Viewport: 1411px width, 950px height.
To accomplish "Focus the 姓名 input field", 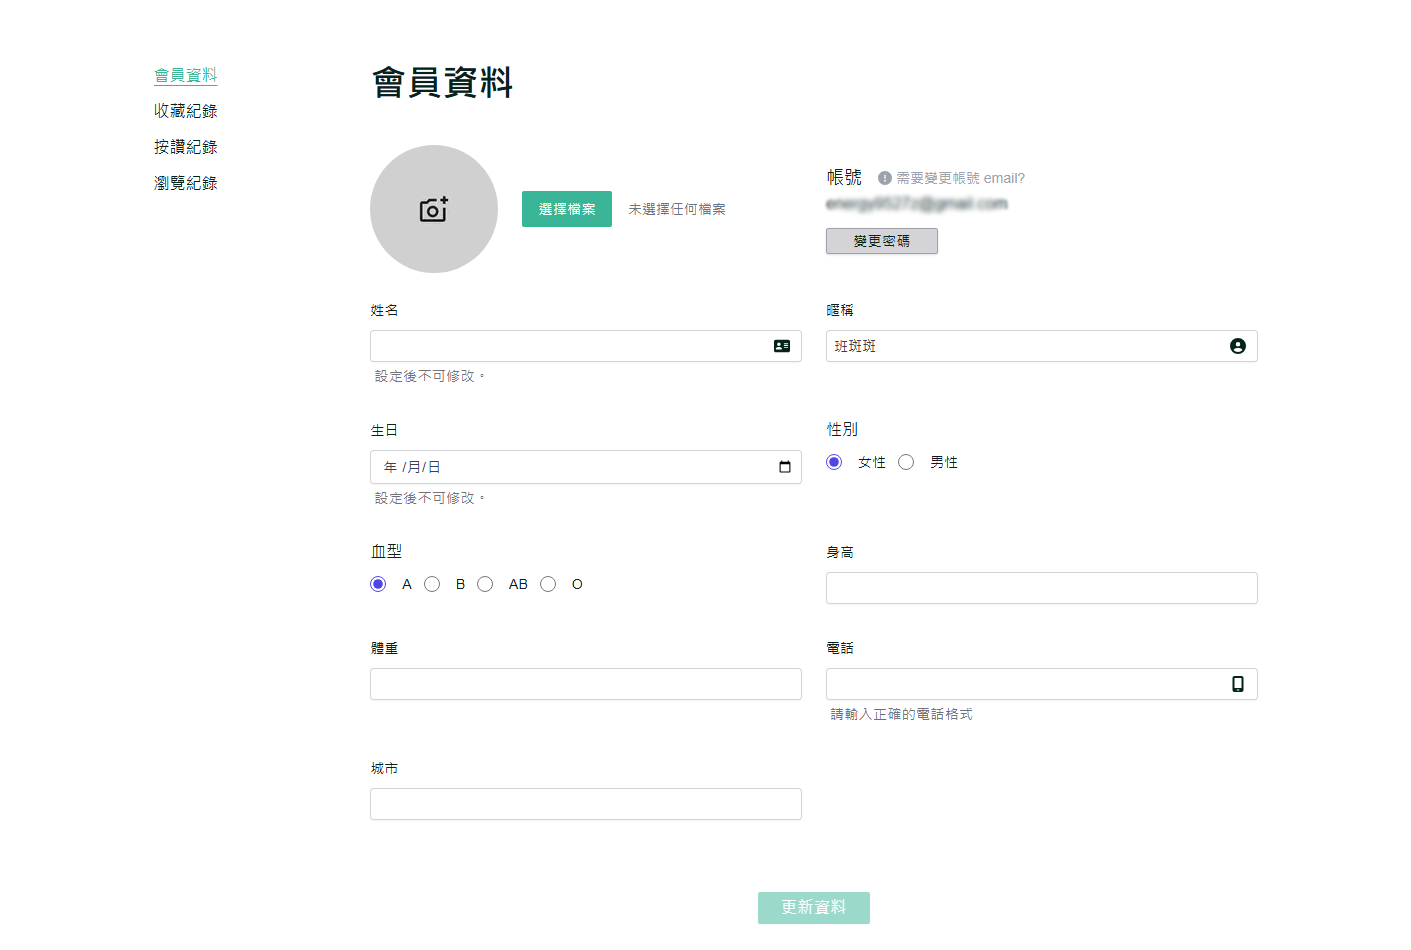I will [x=586, y=346].
